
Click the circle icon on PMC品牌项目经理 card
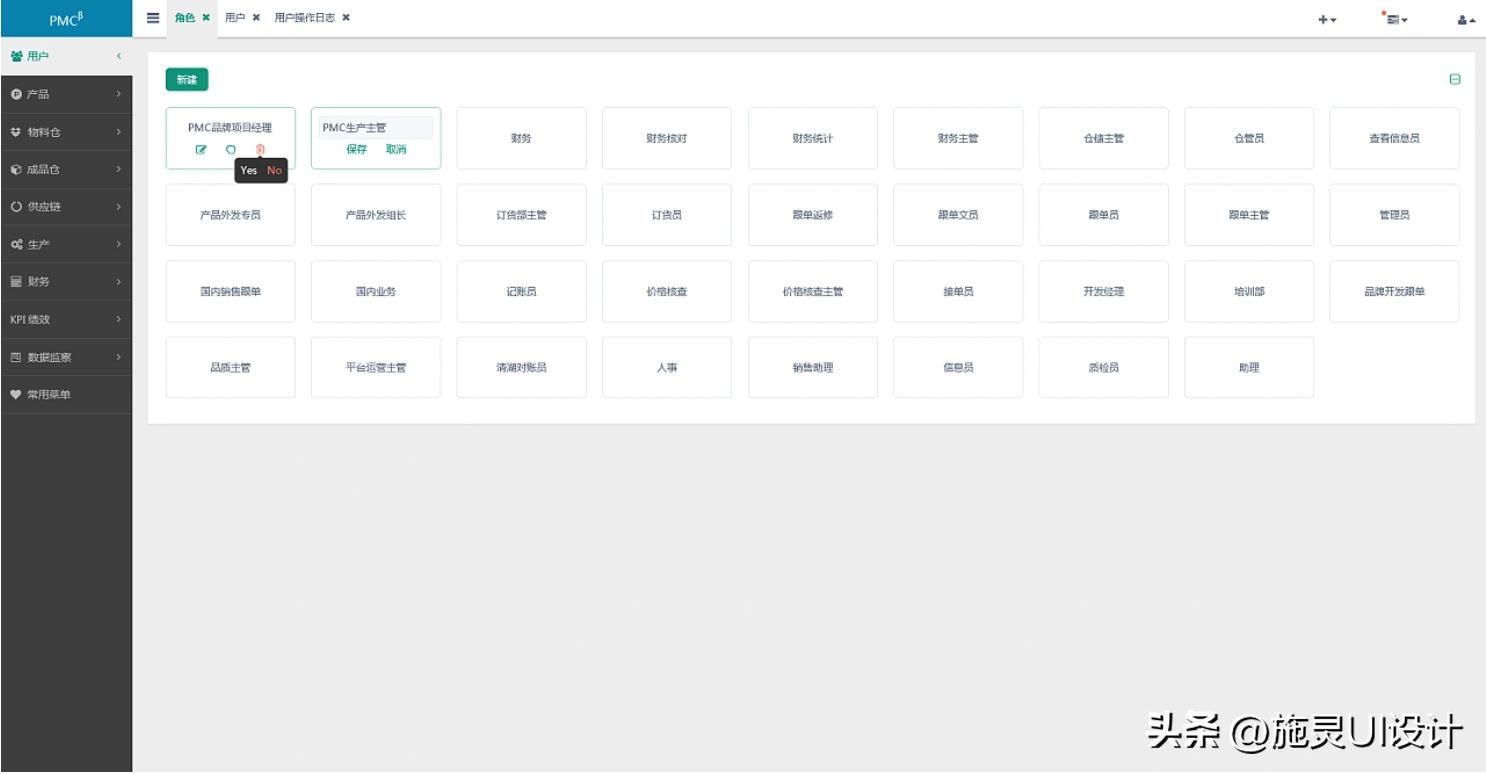coord(231,150)
